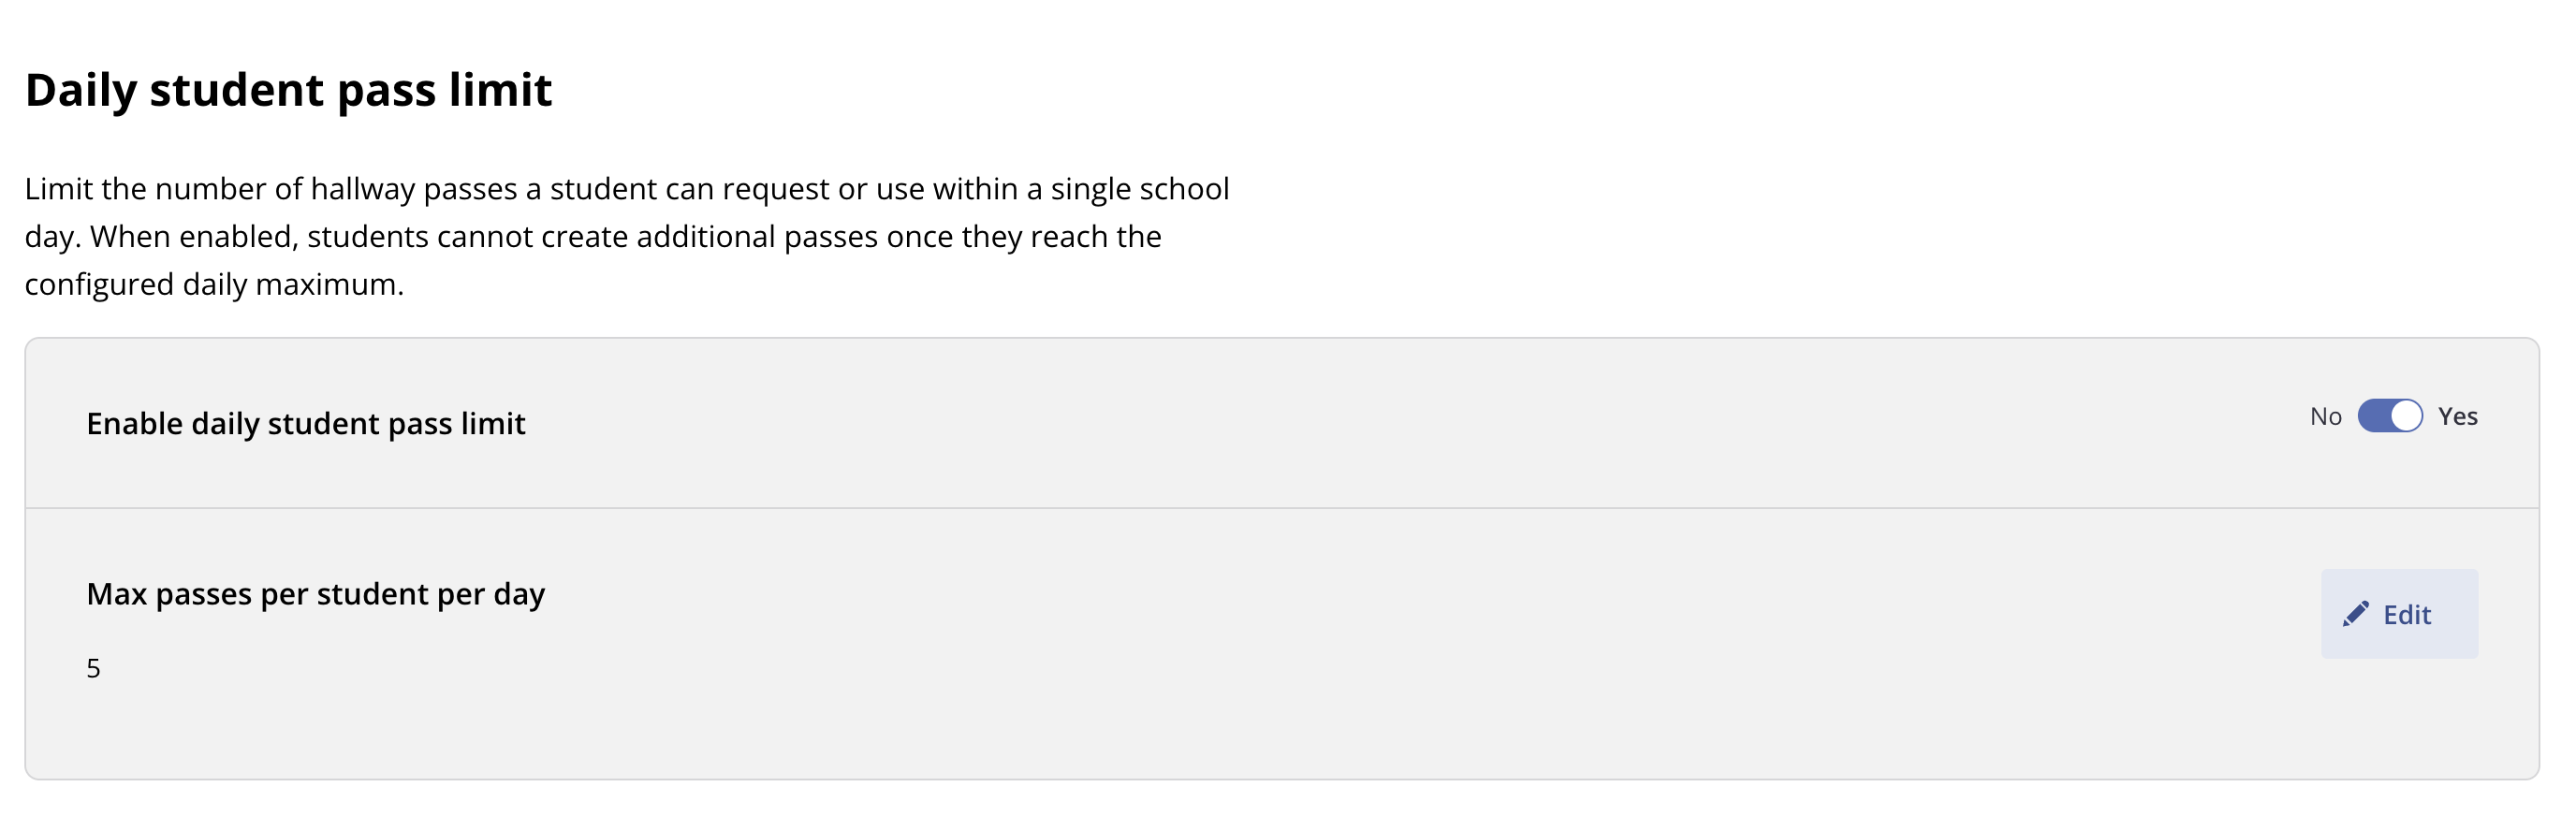Select the "Yes" label beside the switch
The width and height of the screenshot is (2576, 816).
[2457, 416]
